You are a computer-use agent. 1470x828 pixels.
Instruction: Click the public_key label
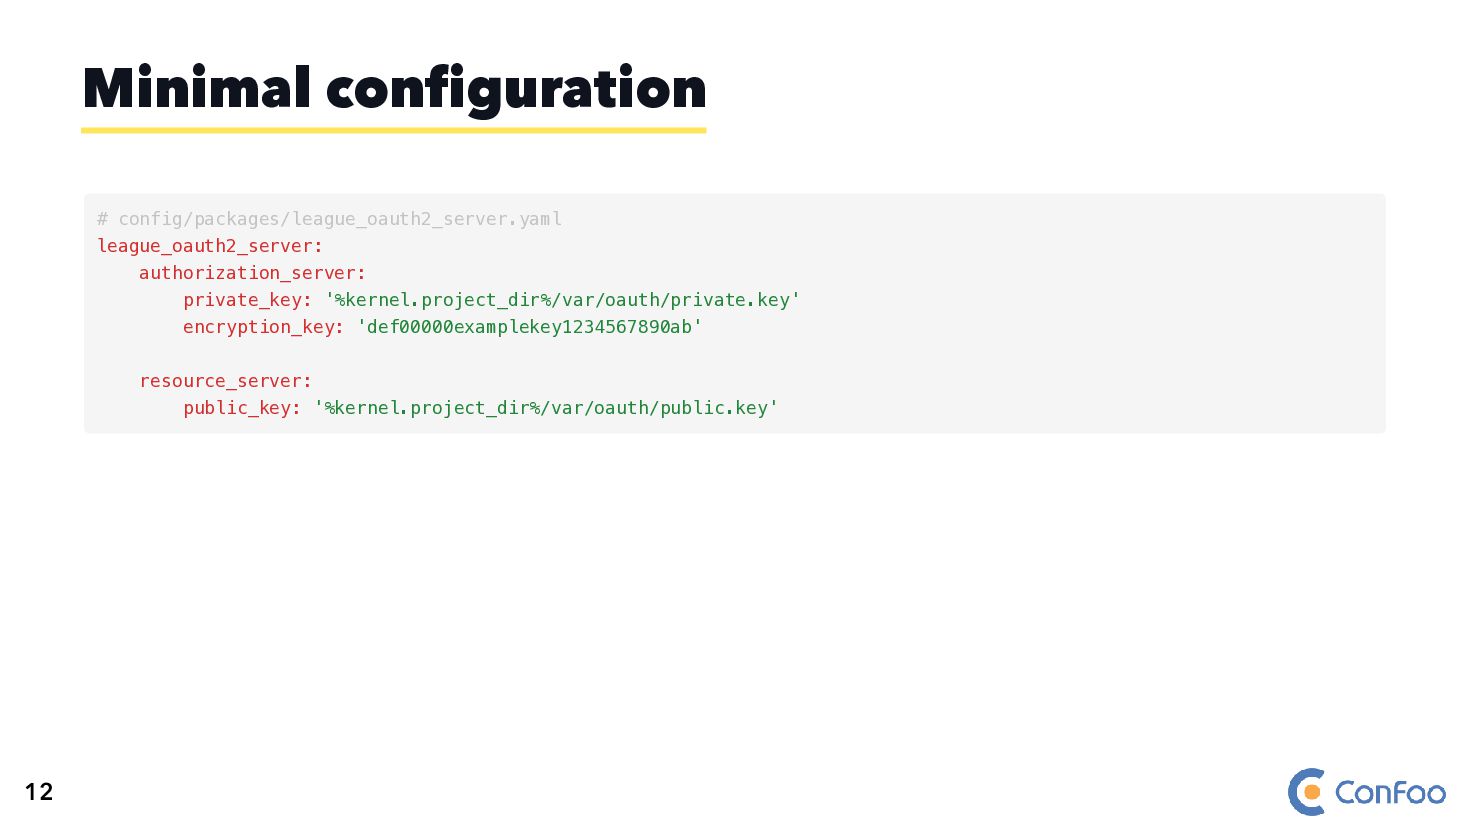tap(241, 408)
